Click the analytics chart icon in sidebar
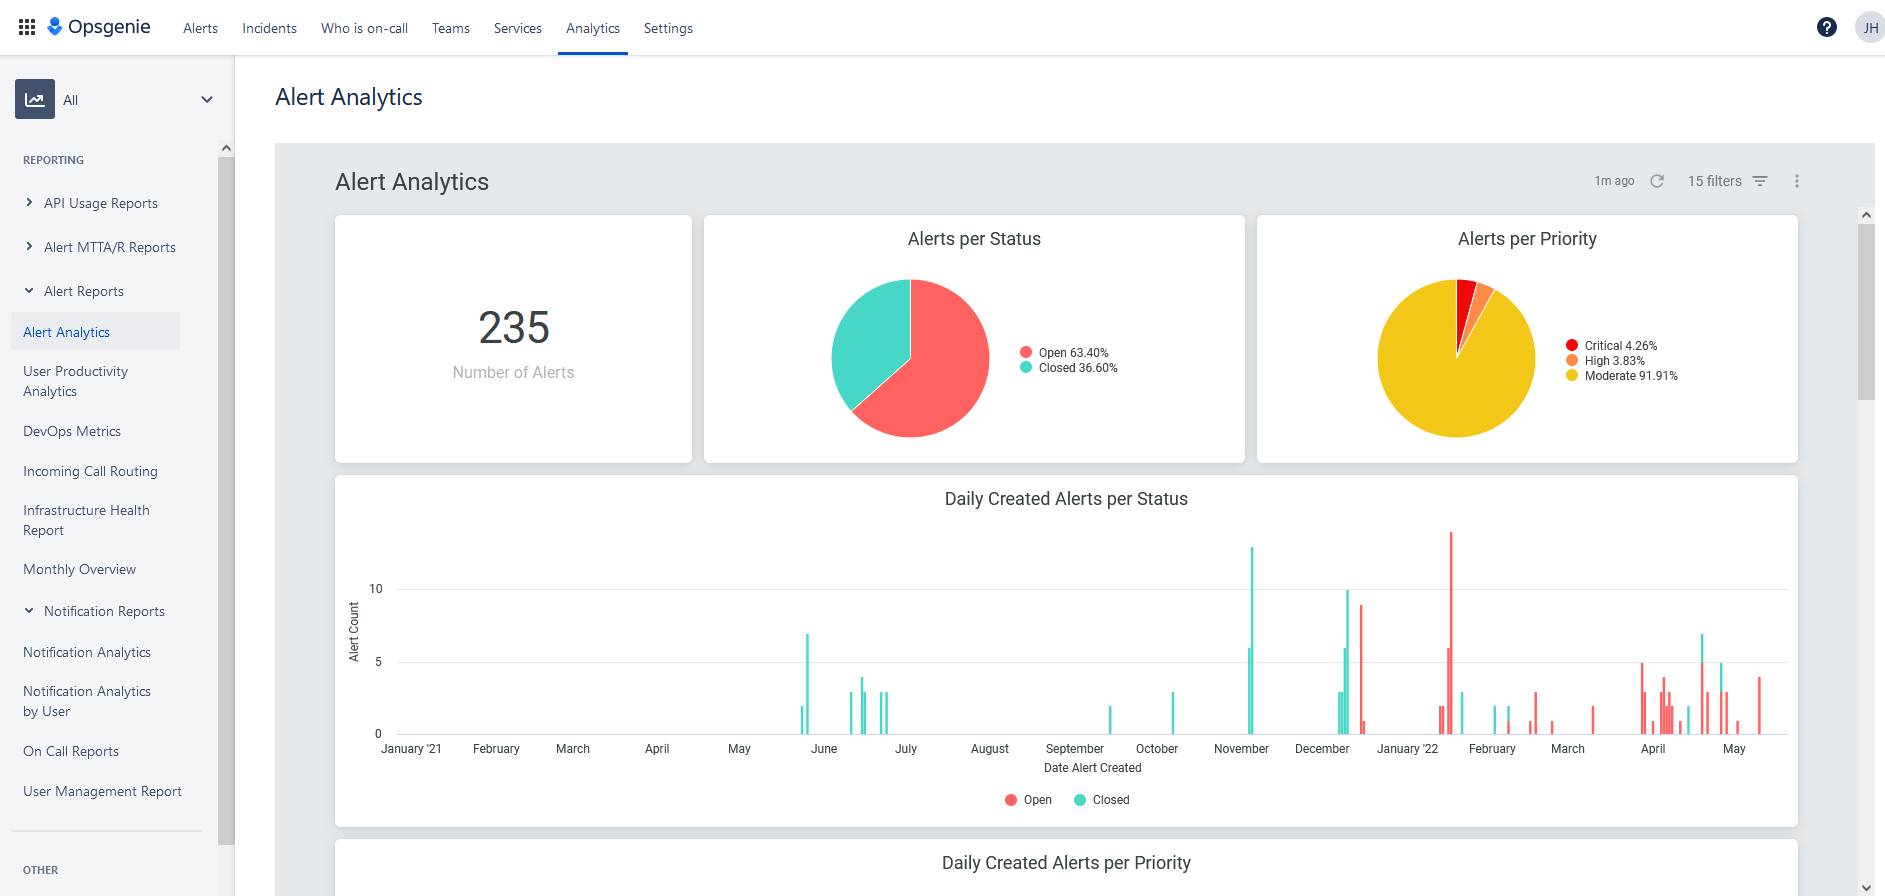This screenshot has width=1885, height=896. point(35,100)
